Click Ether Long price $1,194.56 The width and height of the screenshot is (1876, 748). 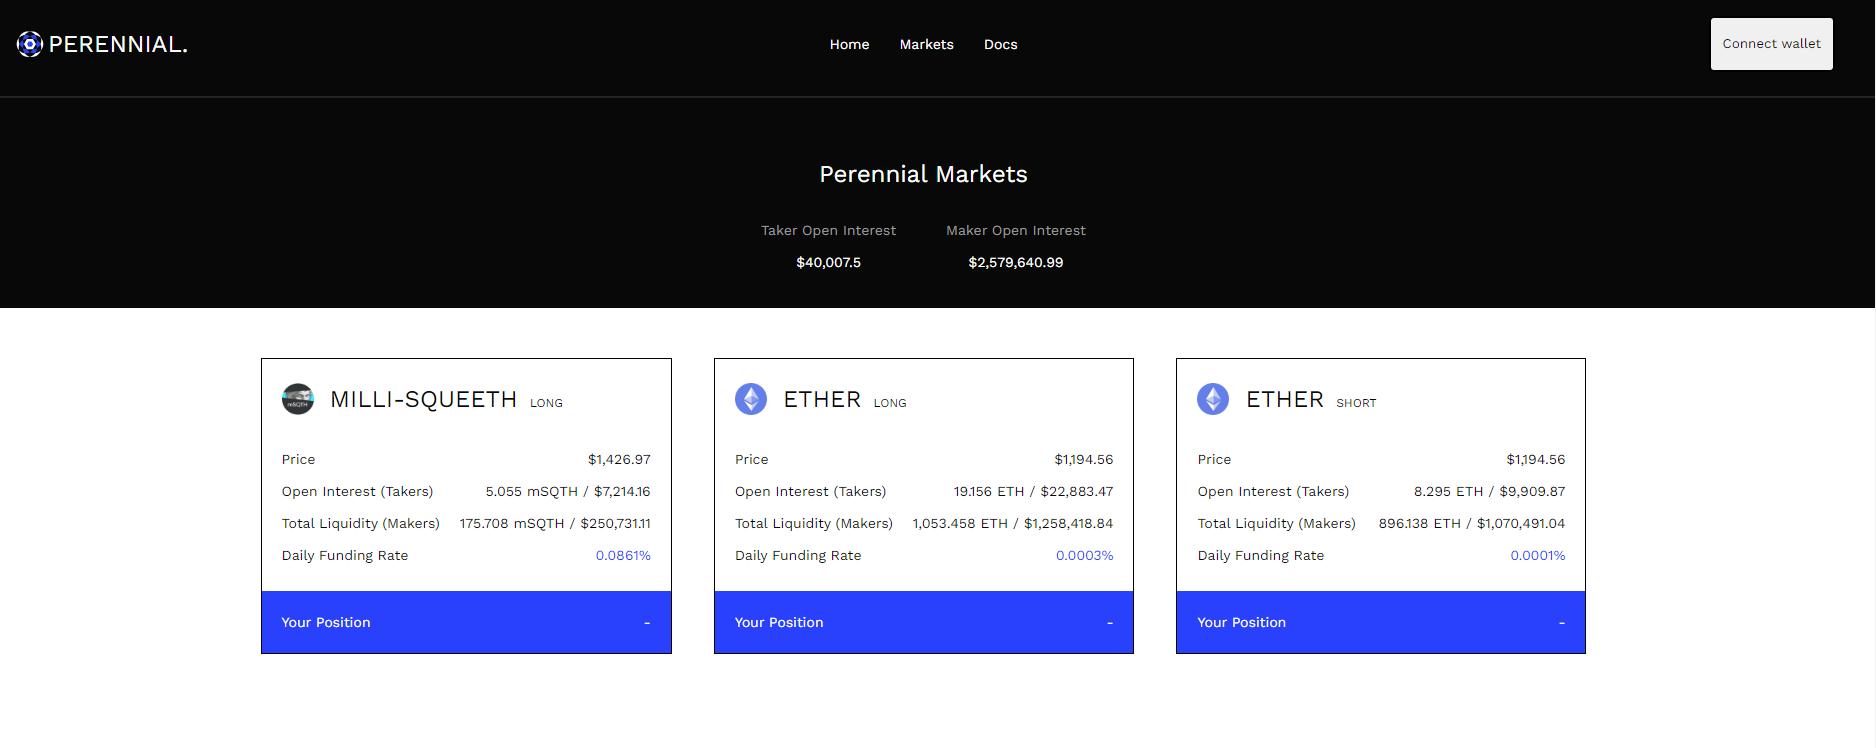point(1083,459)
